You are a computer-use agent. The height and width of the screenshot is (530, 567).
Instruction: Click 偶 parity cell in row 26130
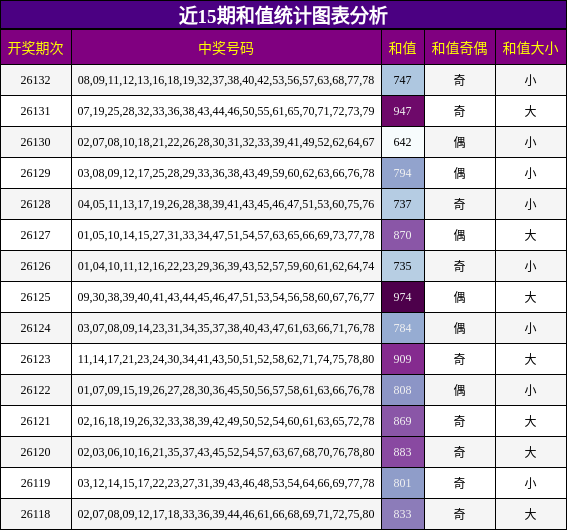(x=460, y=142)
